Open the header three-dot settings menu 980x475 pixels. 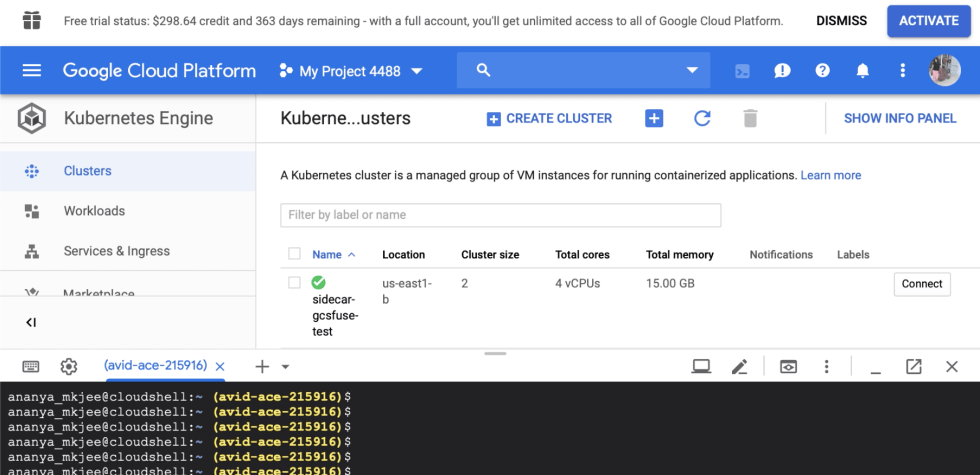point(902,71)
